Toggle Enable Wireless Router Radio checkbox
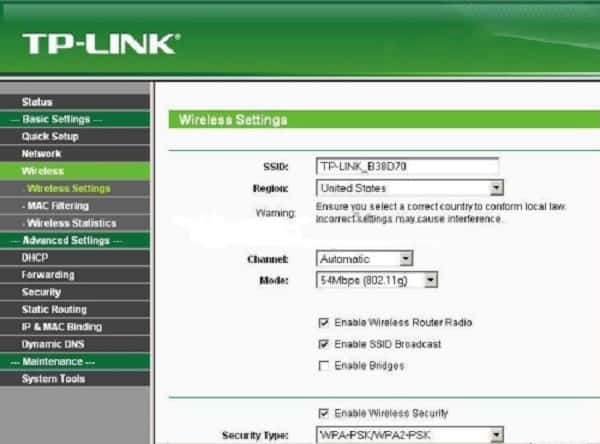The width and height of the screenshot is (600, 444). pos(324,323)
